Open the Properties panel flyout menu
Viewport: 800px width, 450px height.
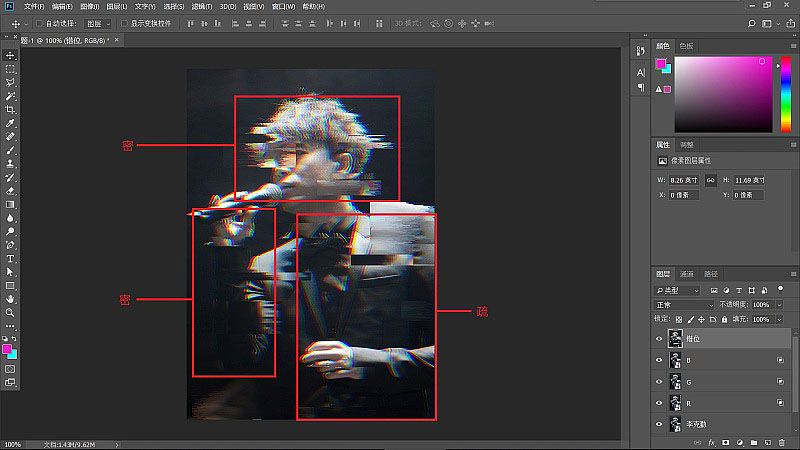tap(793, 145)
